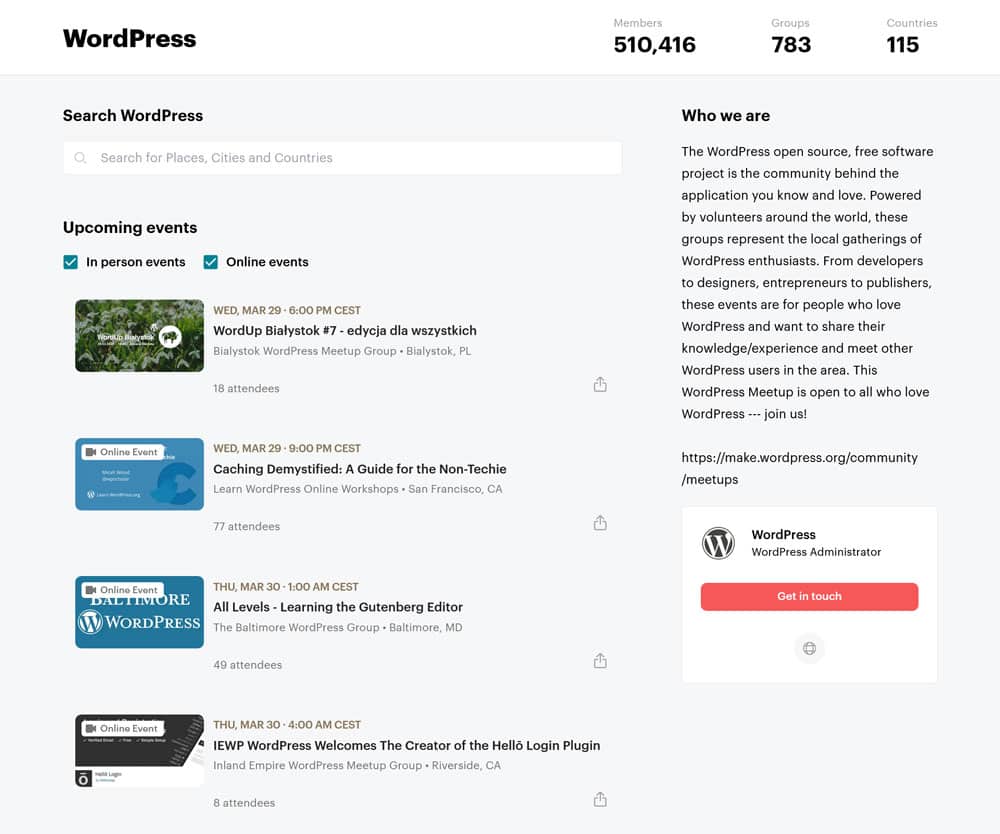
Task: Click the WordPress administrator logo avatar
Action: point(718,543)
